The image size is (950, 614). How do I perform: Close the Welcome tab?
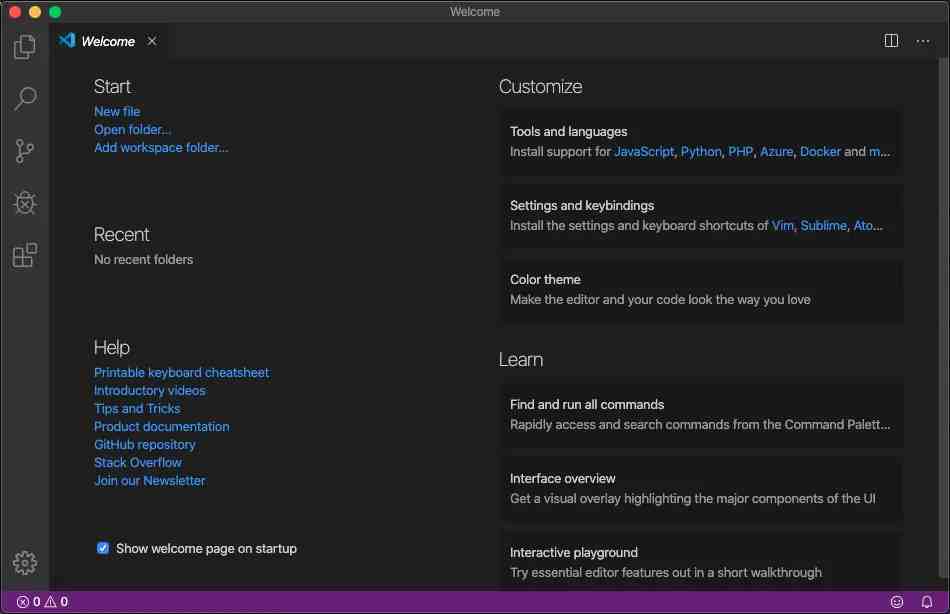tap(152, 41)
